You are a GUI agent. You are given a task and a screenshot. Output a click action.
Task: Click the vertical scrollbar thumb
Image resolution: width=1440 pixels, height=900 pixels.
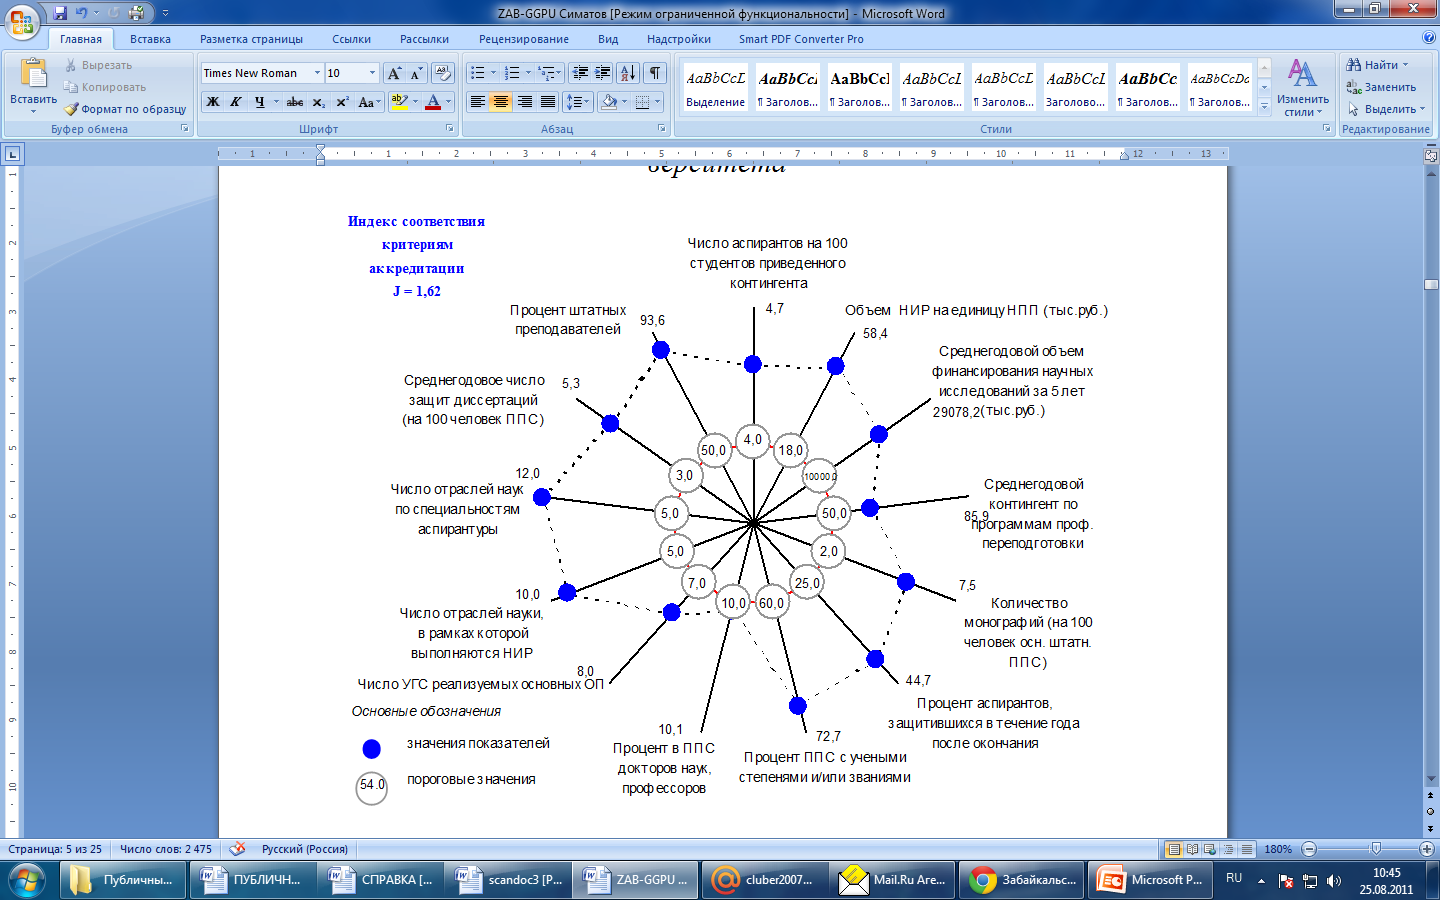(1431, 285)
